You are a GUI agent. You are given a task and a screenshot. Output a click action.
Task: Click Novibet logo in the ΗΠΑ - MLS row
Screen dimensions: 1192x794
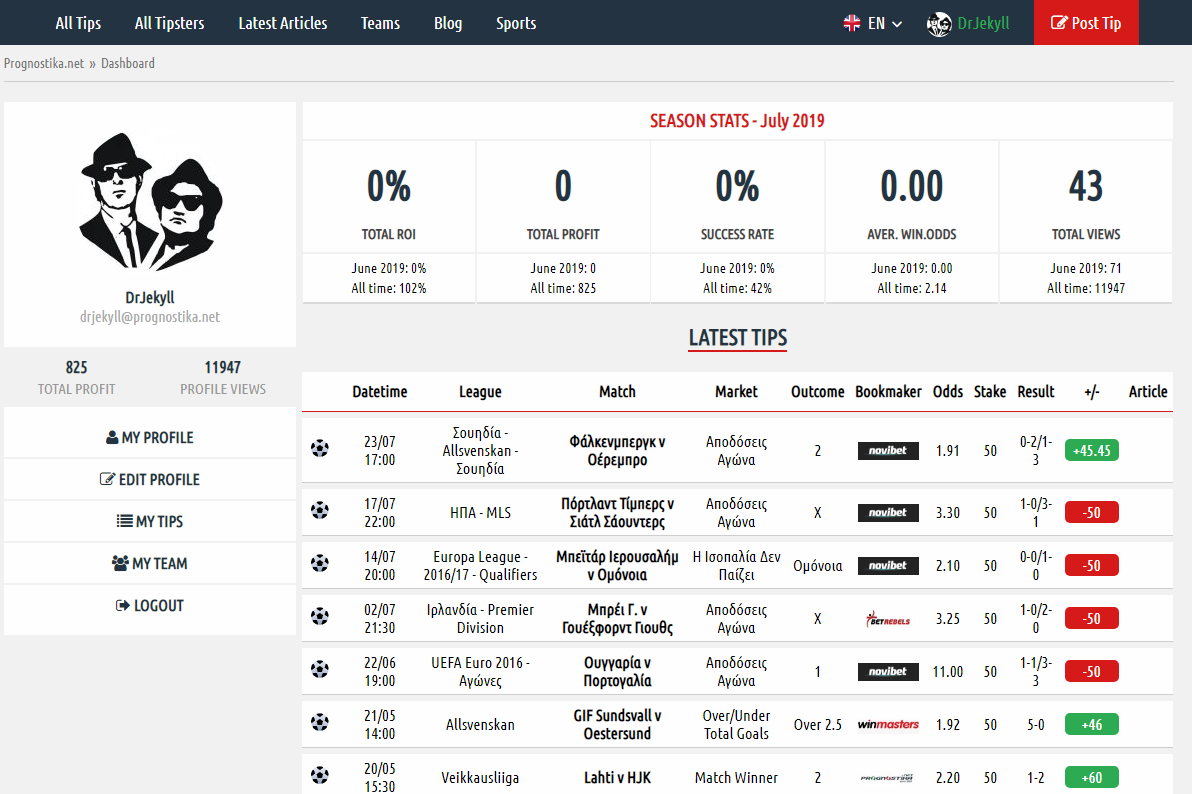(888, 513)
